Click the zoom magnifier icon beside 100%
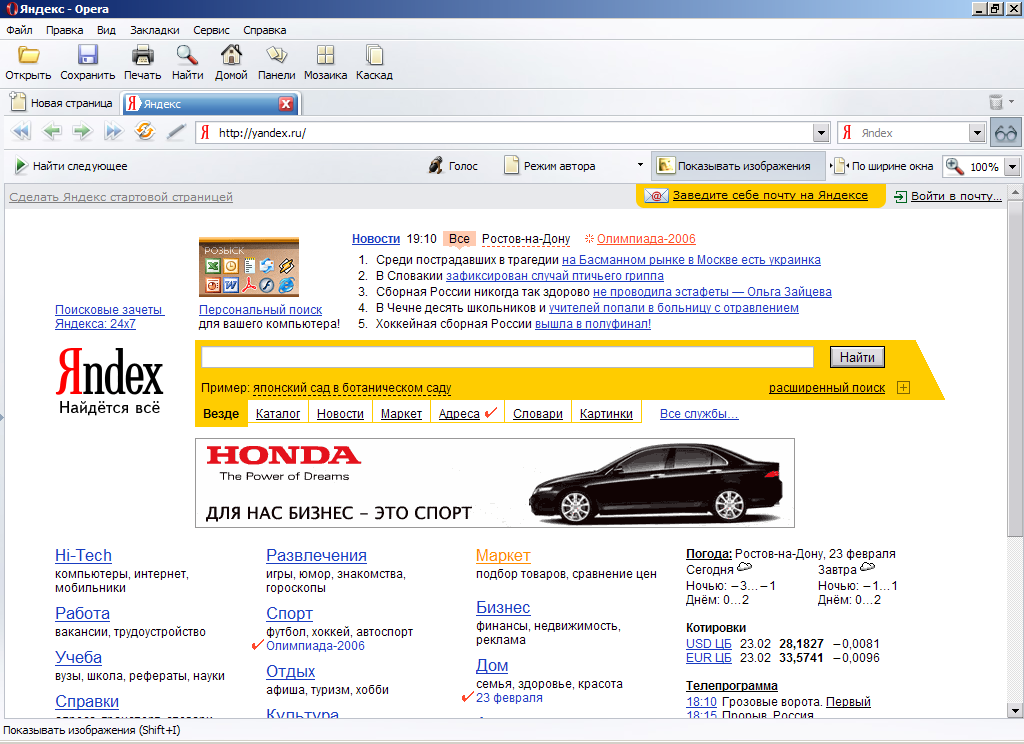Screen dimensions: 1024x744 click(955, 166)
